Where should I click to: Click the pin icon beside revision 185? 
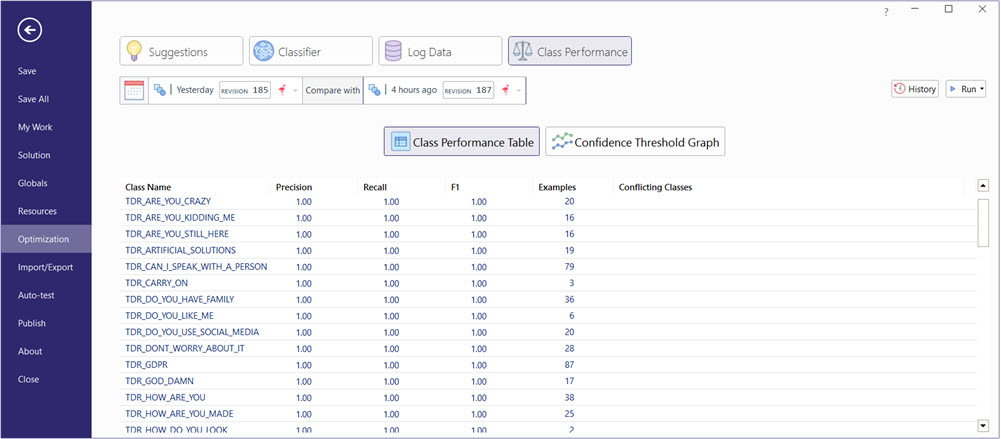click(x=282, y=90)
